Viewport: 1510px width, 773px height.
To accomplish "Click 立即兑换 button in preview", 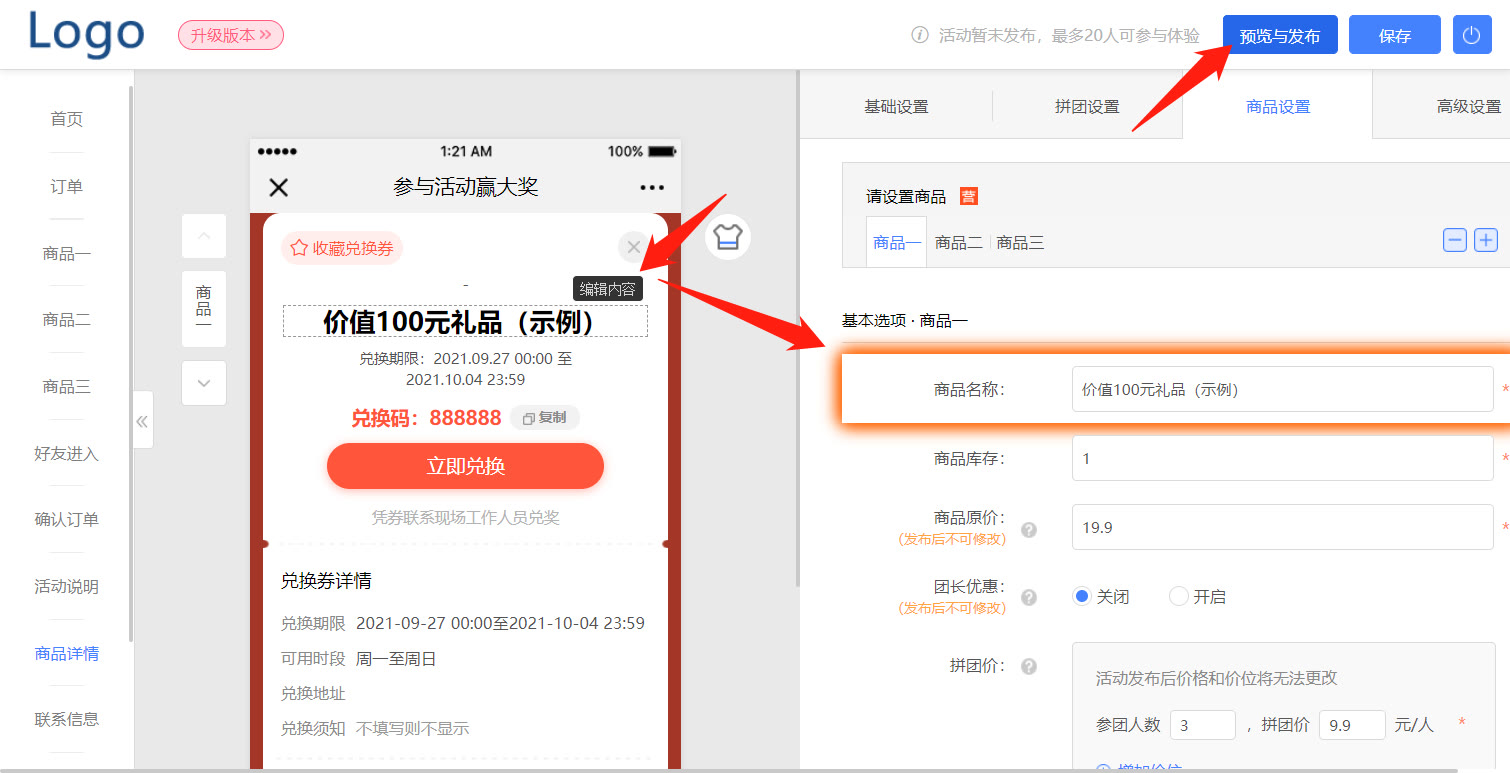I will [x=465, y=466].
